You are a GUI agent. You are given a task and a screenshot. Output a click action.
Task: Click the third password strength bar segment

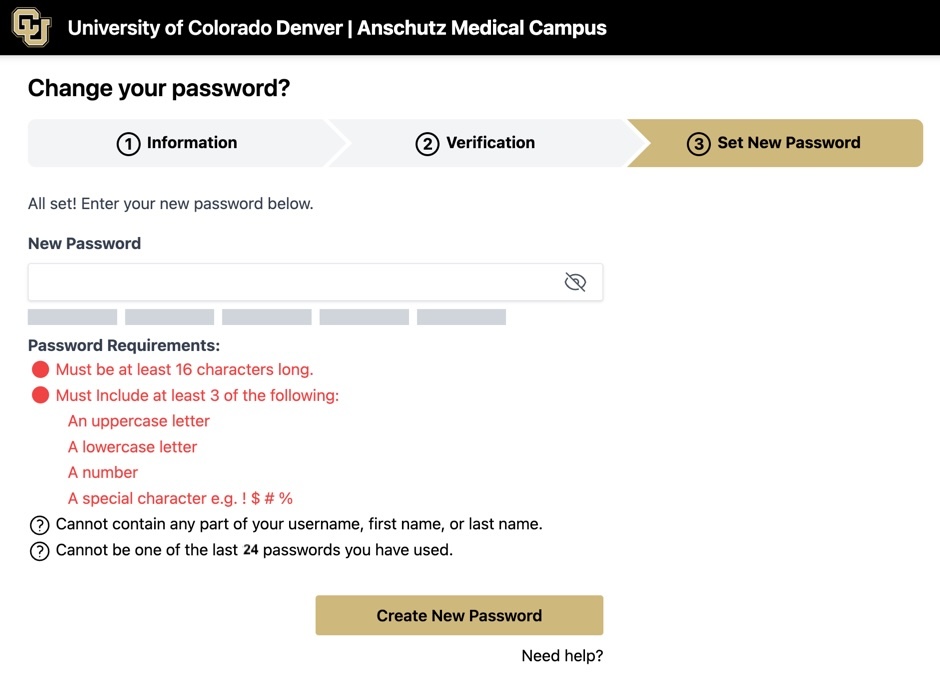click(x=267, y=317)
